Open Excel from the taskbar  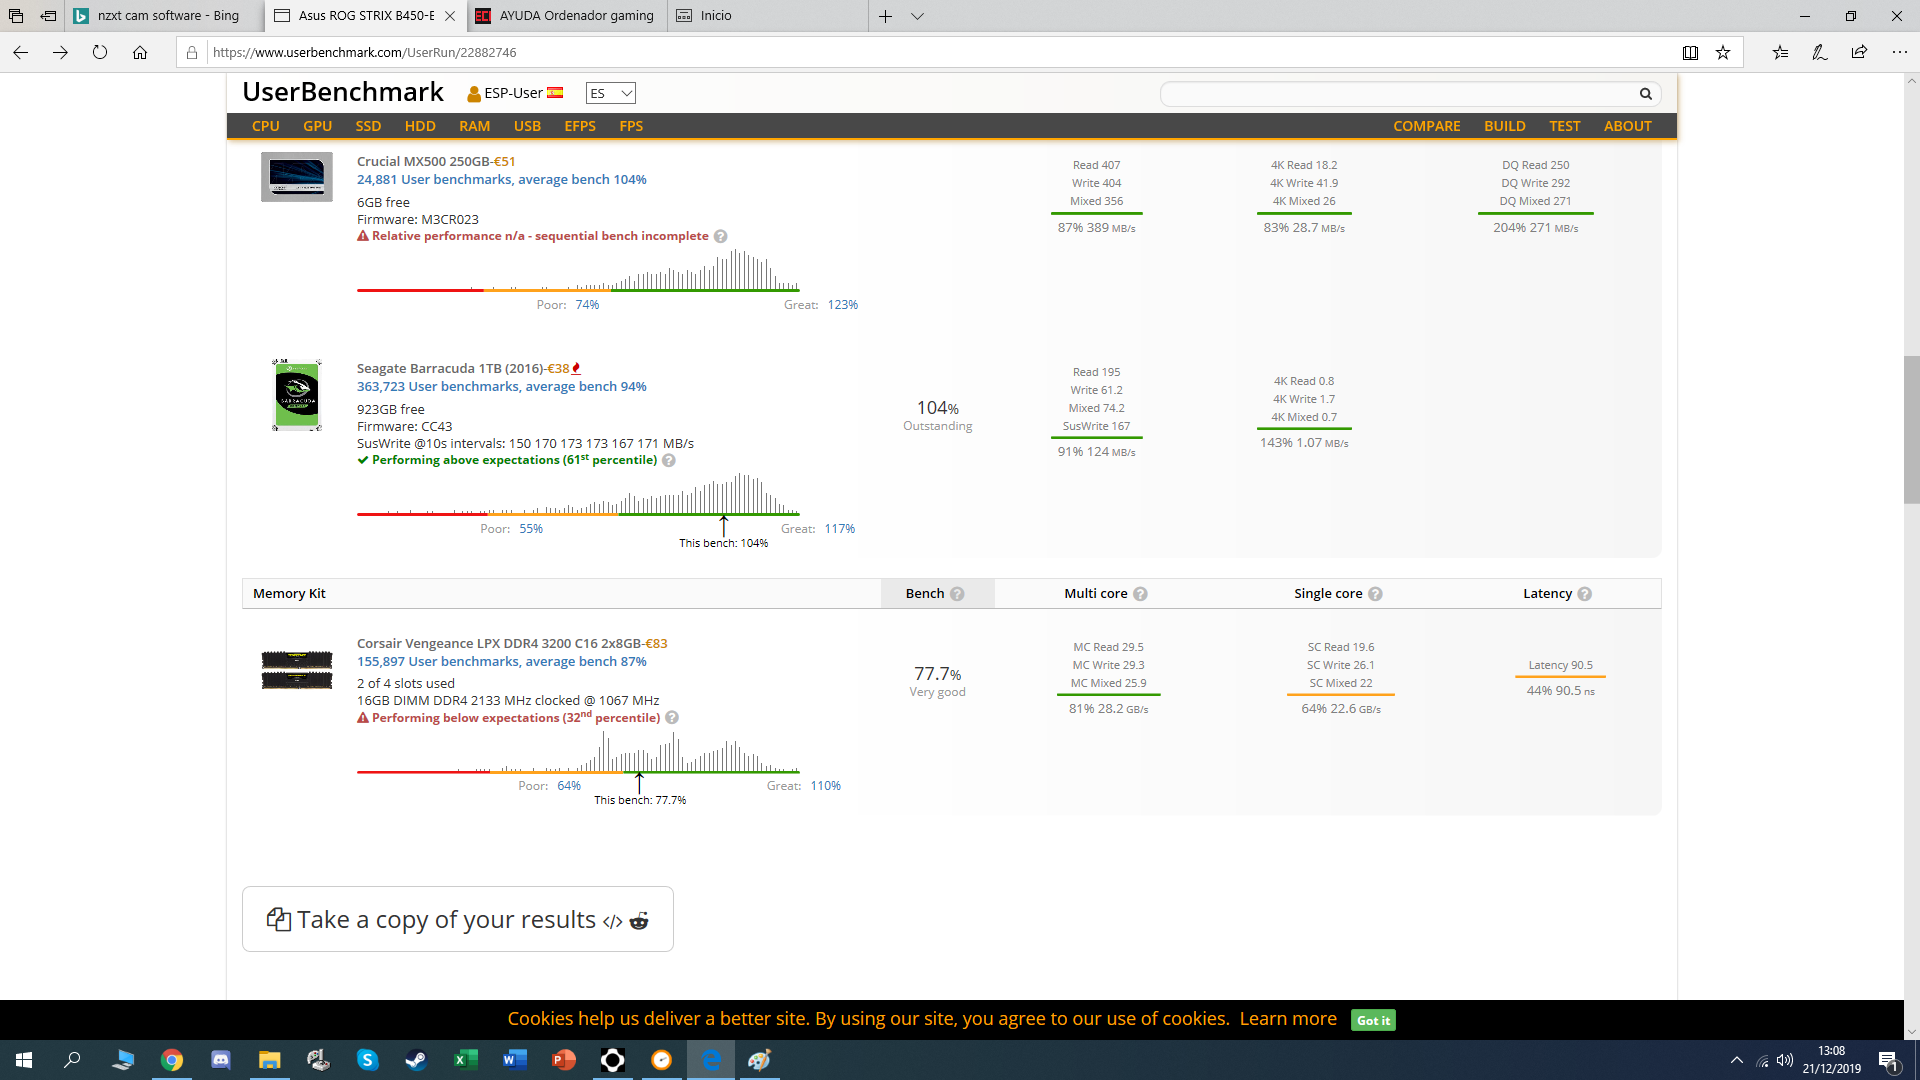(x=465, y=1060)
